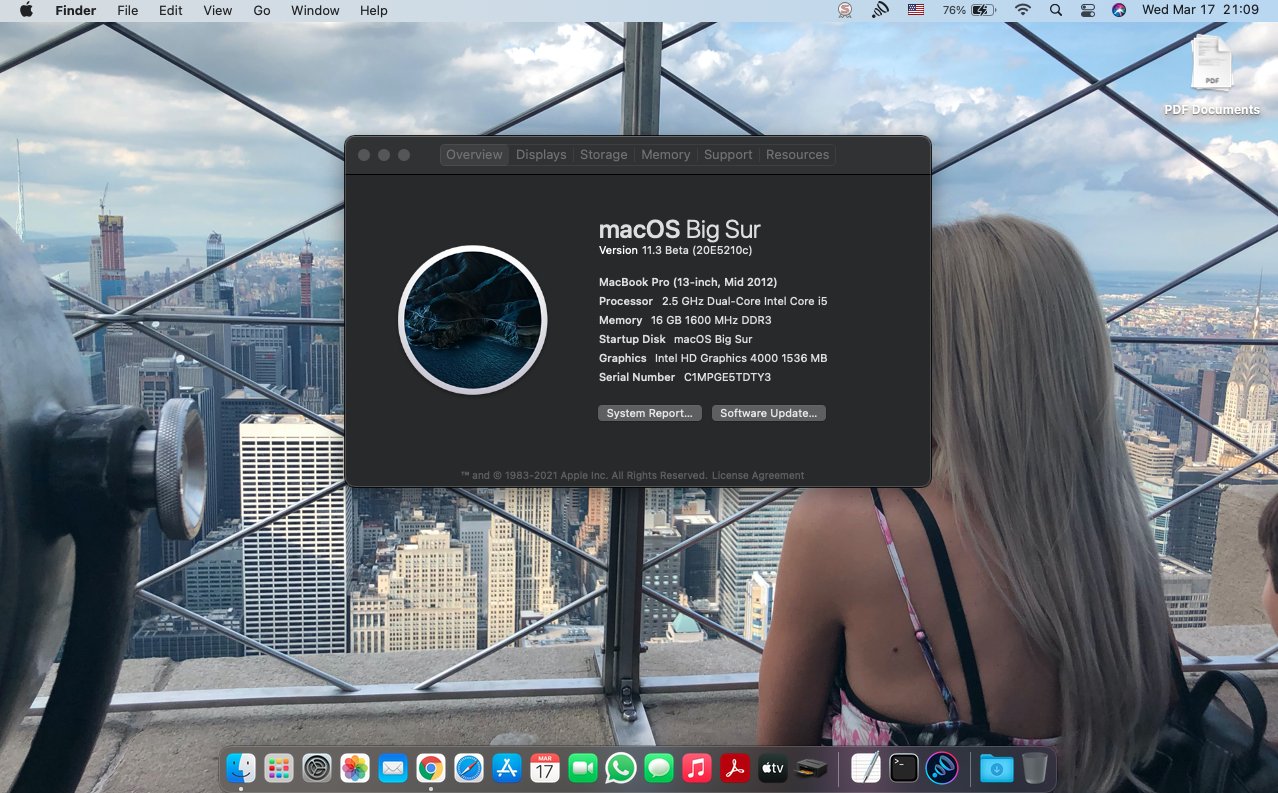Switch to the Storage tab
The image size is (1278, 793).
point(604,155)
